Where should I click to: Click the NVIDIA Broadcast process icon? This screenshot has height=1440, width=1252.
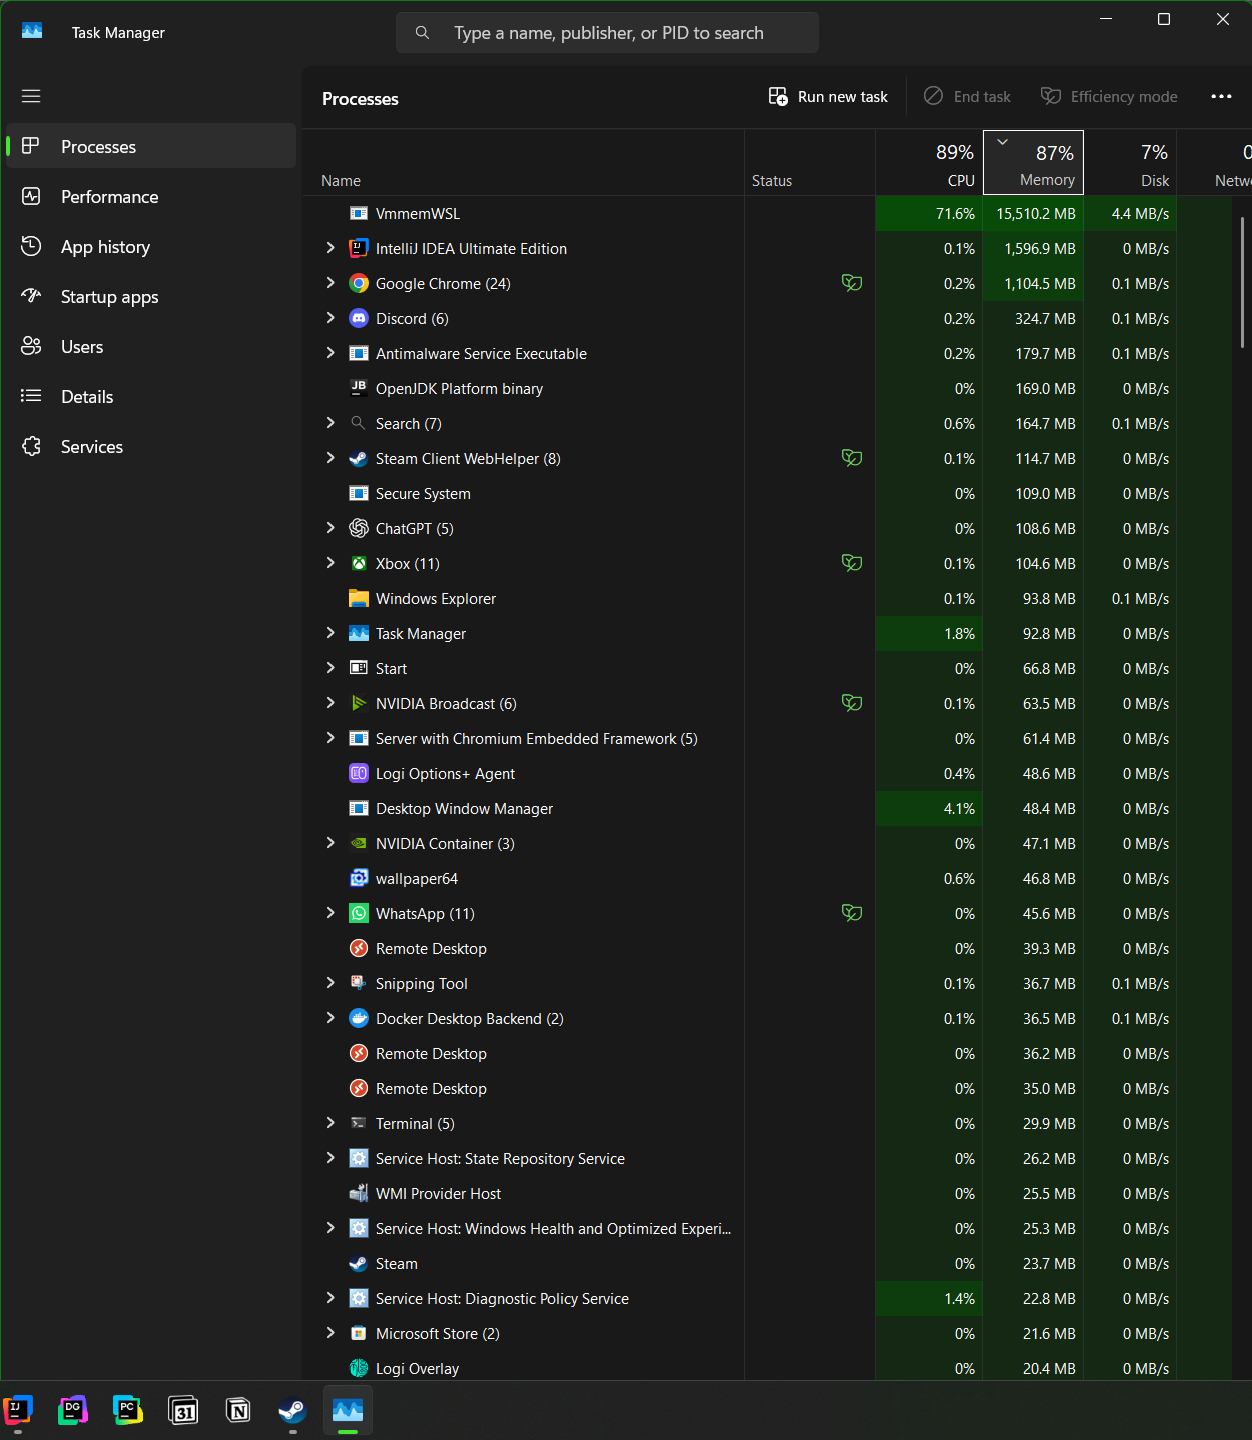[x=359, y=703]
